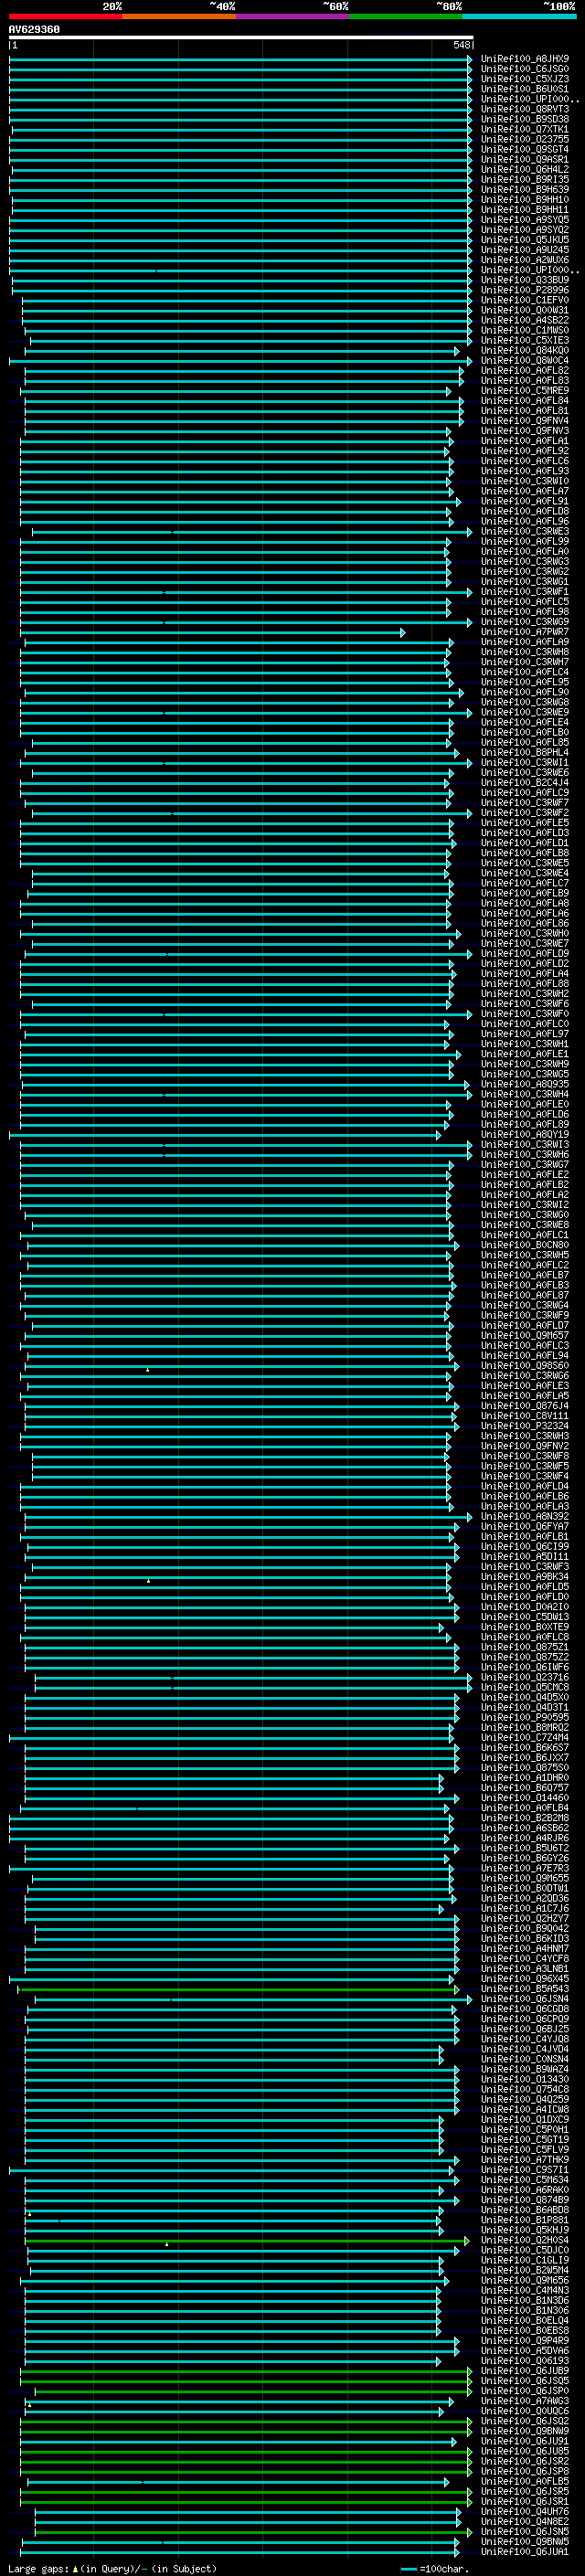The width and height of the screenshot is (585, 2576).
Task: Open hit UniRef100_A3LN81
Action: [x=525, y=1968]
